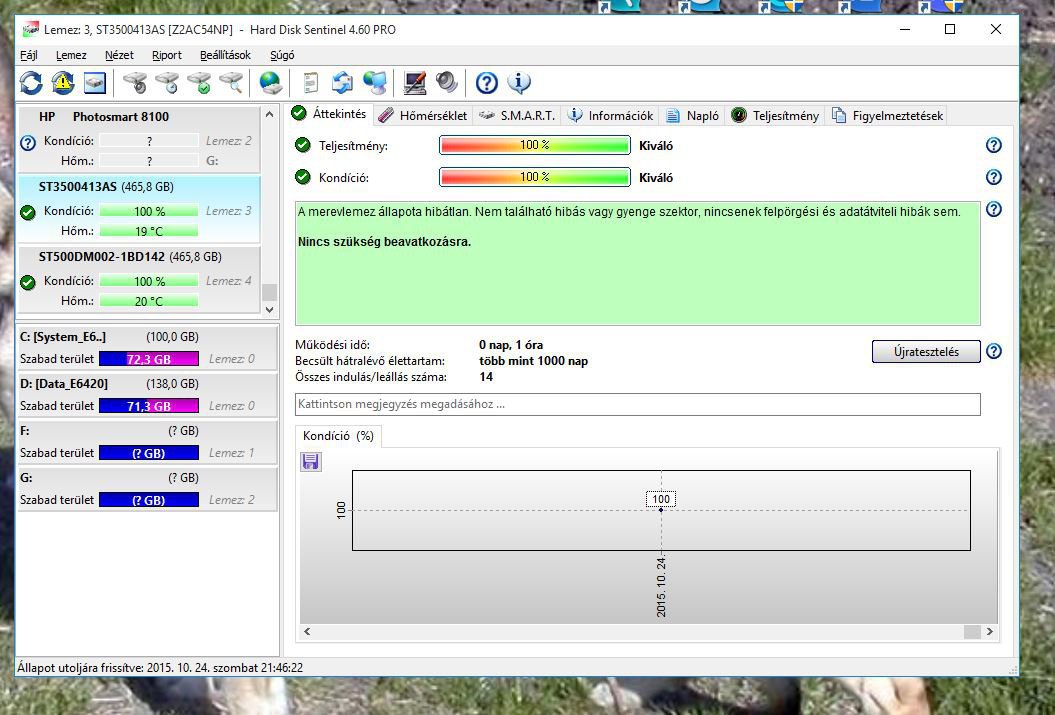1055x715 pixels.
Task: Open the Súgó menu
Action: (282, 55)
